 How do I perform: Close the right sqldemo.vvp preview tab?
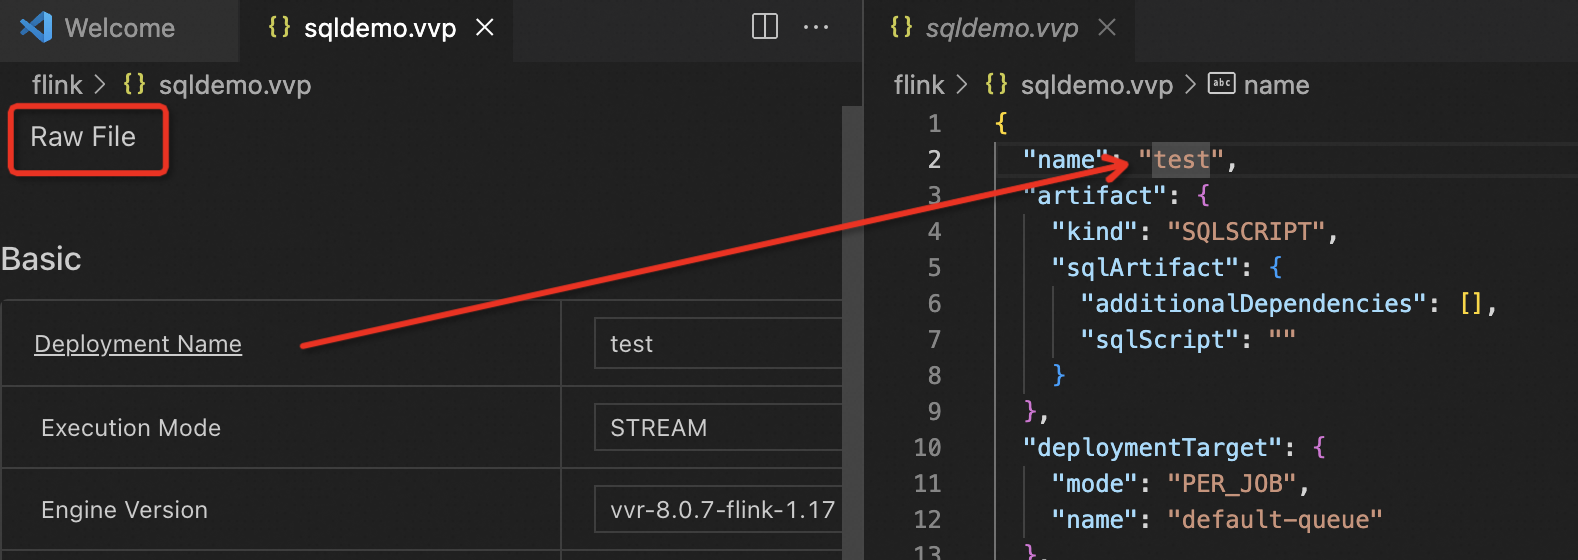tap(1107, 28)
